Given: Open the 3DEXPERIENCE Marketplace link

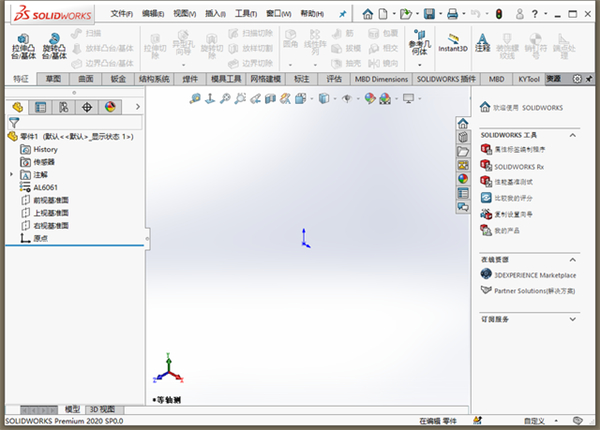Looking at the screenshot, I should pos(536,274).
